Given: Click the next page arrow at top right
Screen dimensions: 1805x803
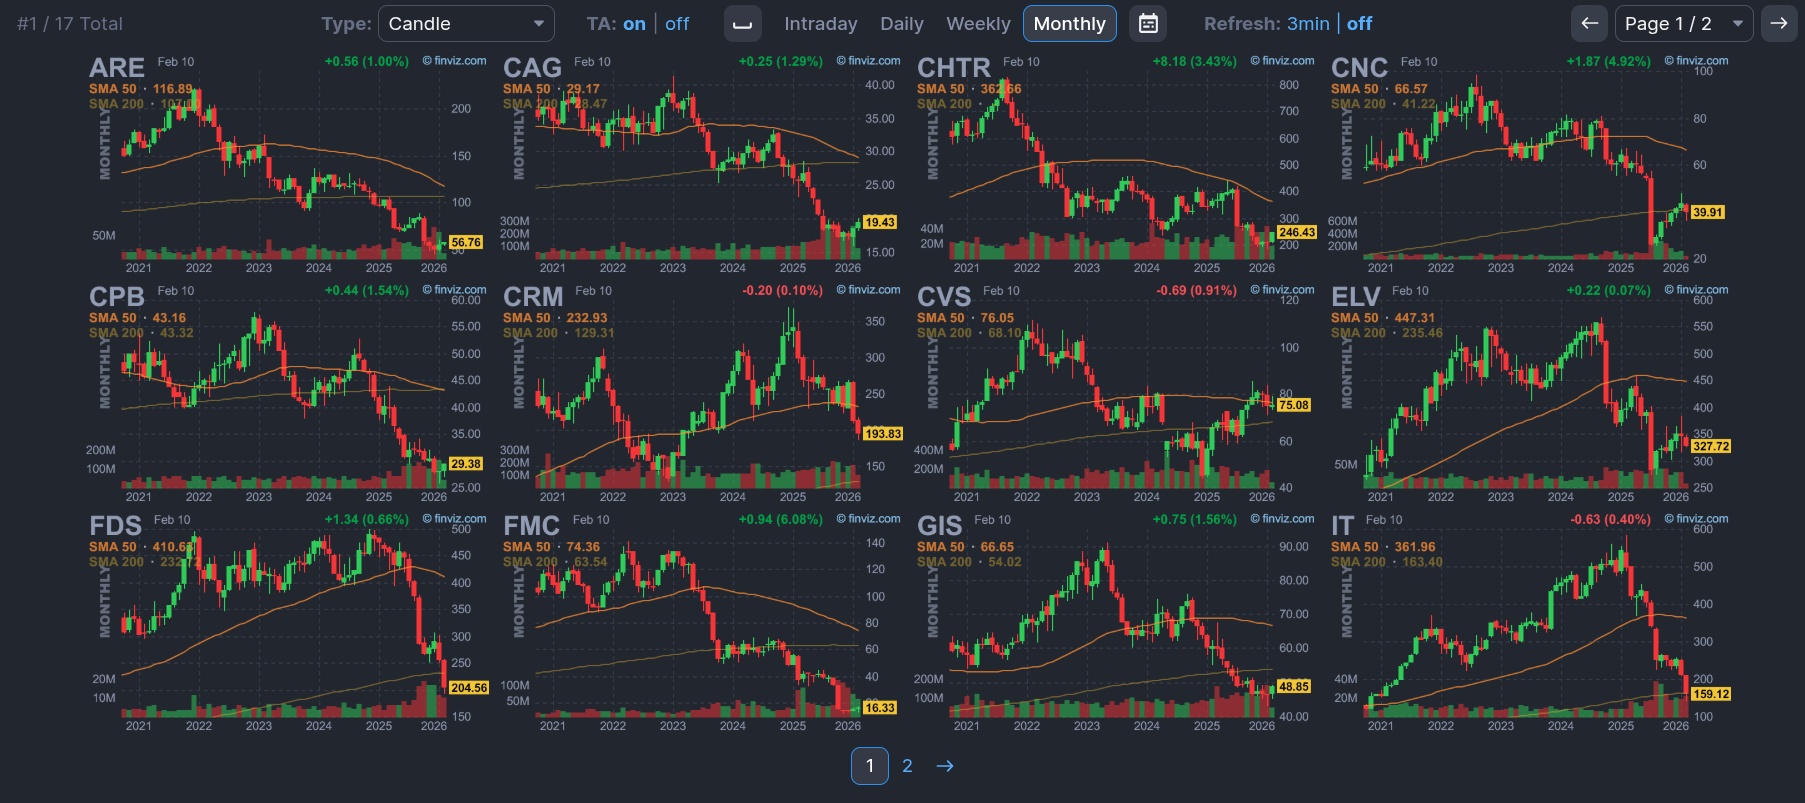Looking at the screenshot, I should point(1779,24).
